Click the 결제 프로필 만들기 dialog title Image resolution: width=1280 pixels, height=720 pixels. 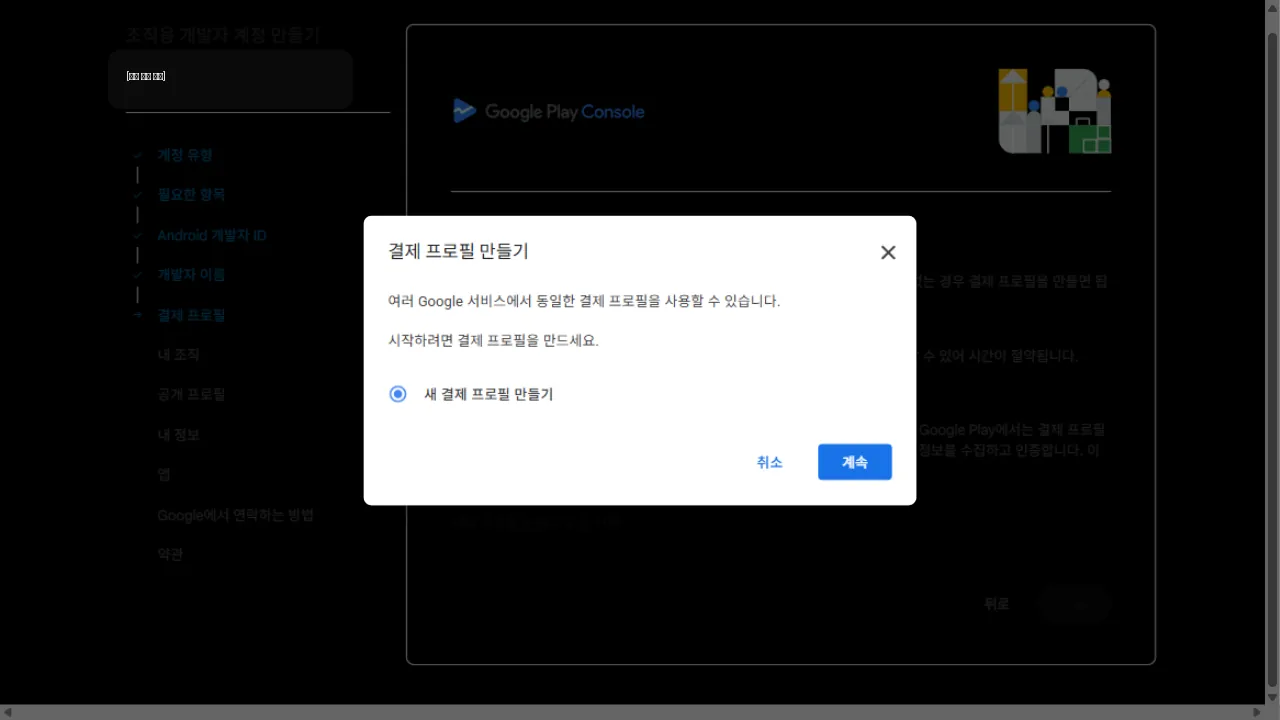pos(458,251)
